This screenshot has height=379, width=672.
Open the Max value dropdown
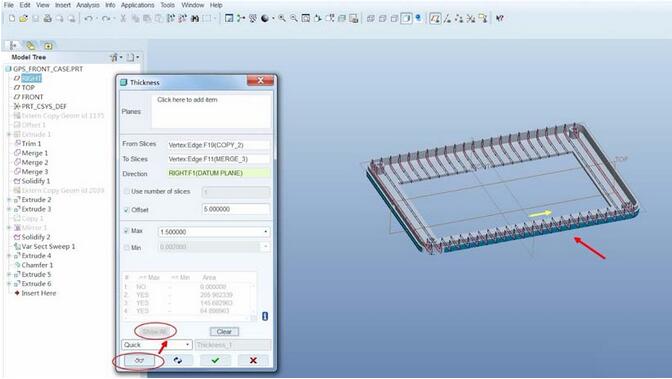(x=266, y=232)
